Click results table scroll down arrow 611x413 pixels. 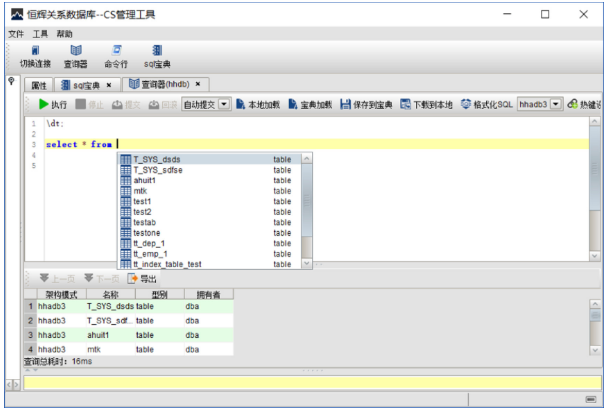click(595, 350)
